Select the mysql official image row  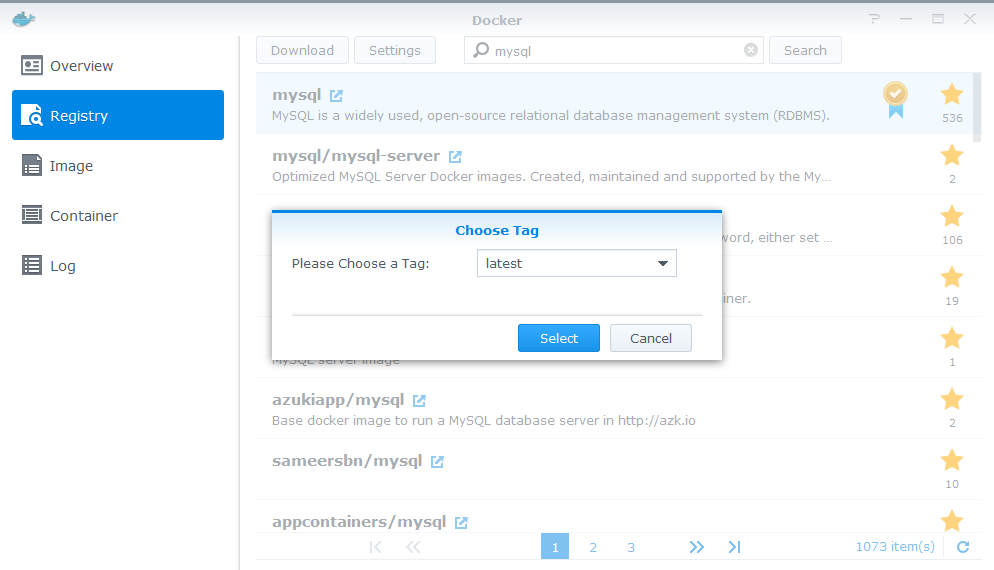coord(615,103)
